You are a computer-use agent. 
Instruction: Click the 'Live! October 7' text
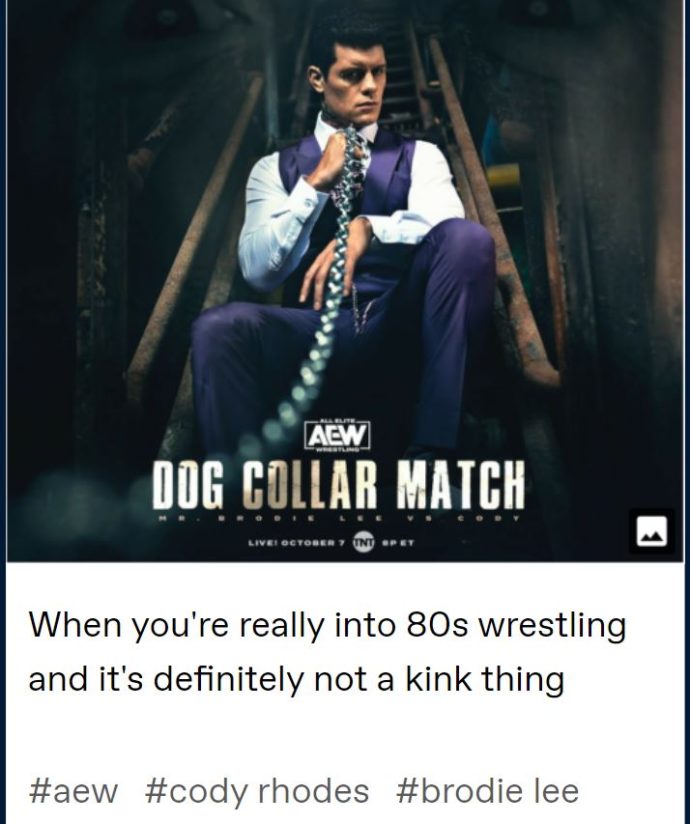tap(296, 541)
